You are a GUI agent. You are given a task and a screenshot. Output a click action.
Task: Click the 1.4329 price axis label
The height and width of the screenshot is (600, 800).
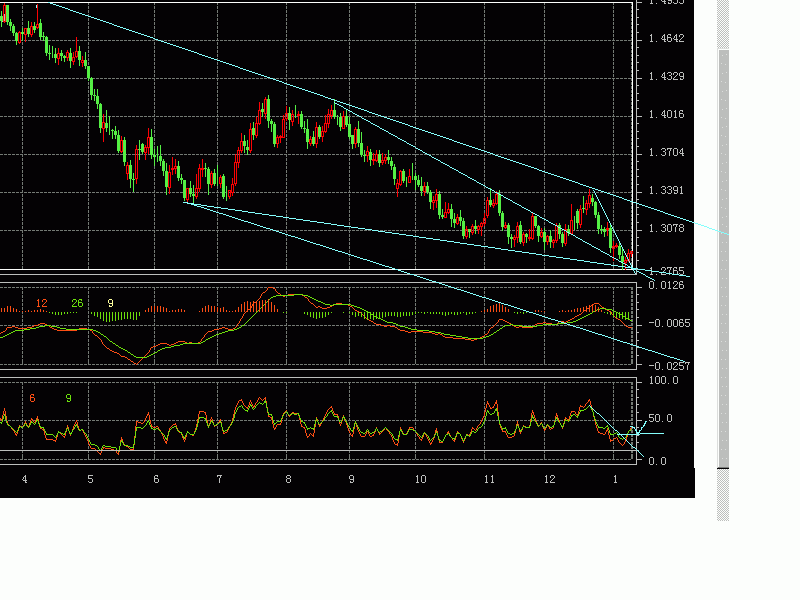click(666, 77)
